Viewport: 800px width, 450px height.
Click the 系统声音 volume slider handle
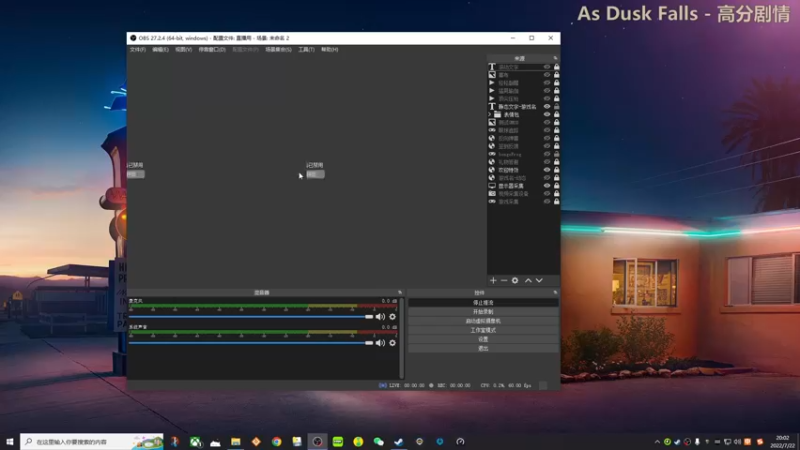[369, 343]
